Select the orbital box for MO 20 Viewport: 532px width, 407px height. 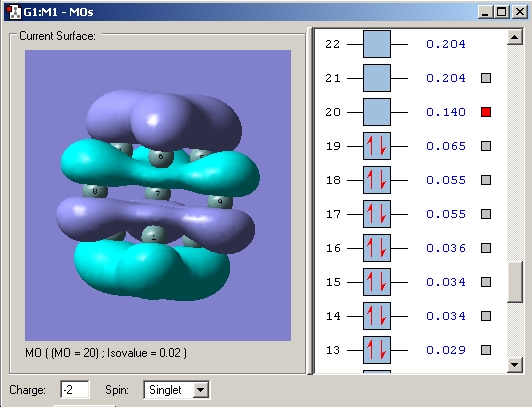(x=377, y=112)
